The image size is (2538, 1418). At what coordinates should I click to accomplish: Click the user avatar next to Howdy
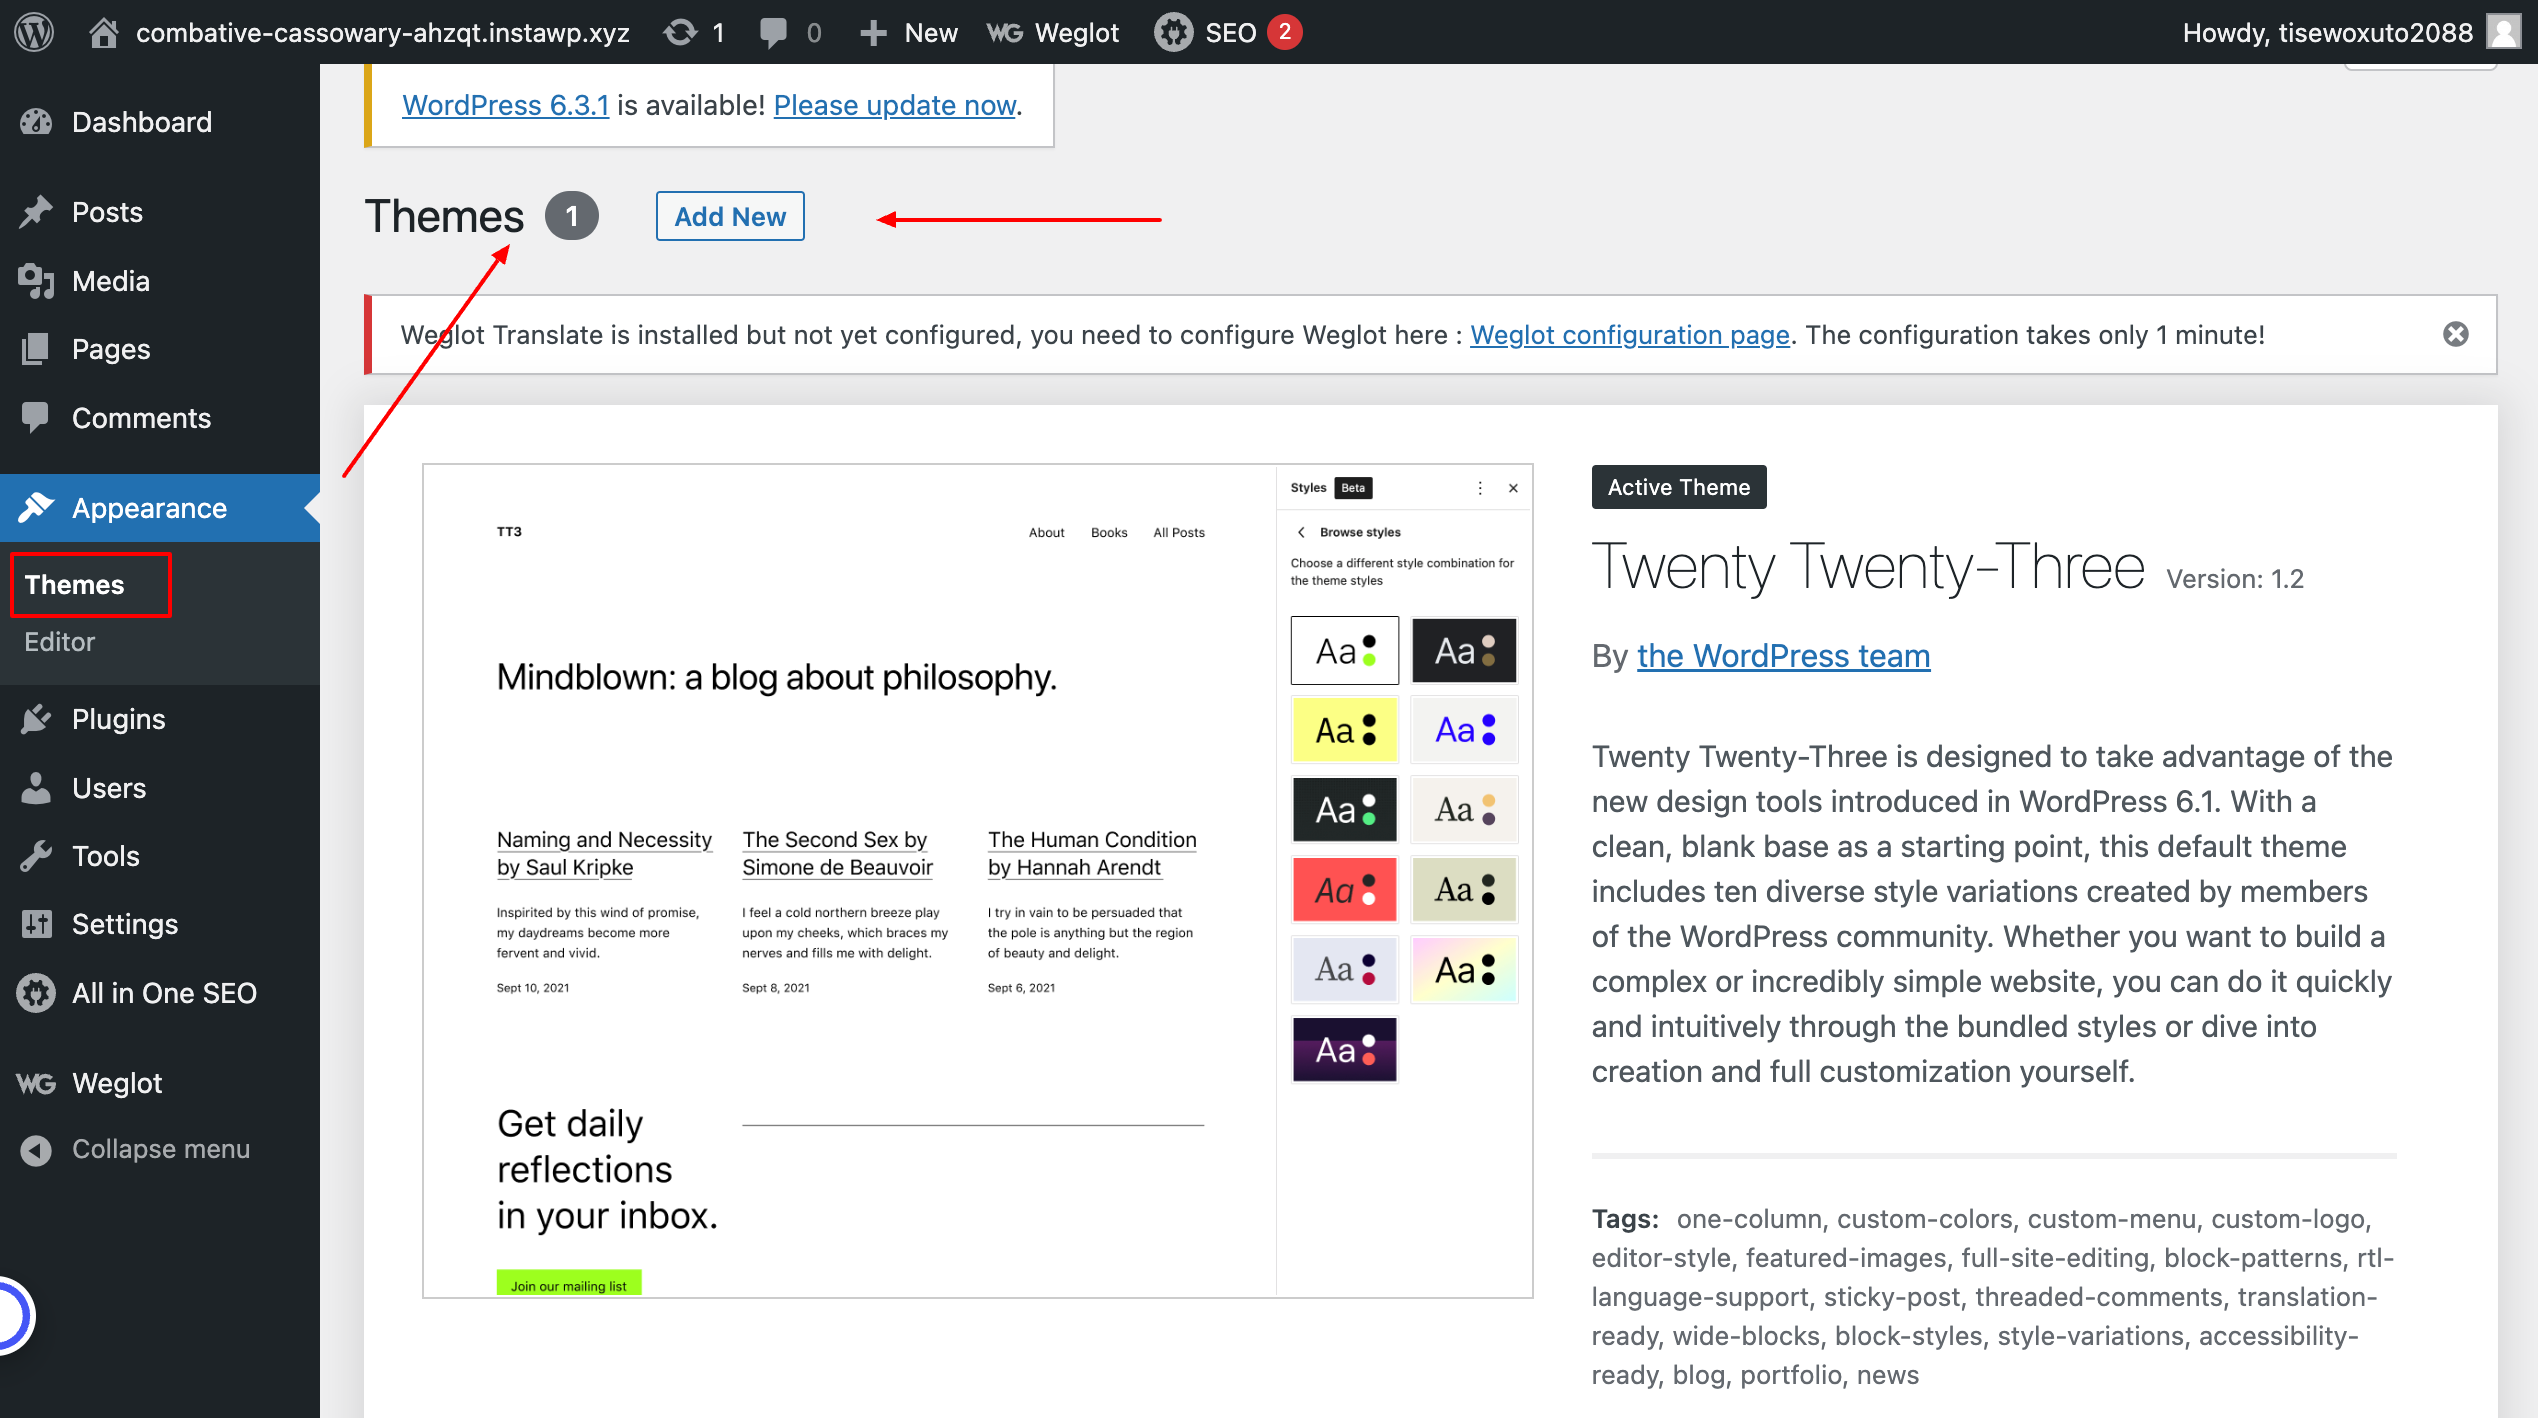(2504, 31)
